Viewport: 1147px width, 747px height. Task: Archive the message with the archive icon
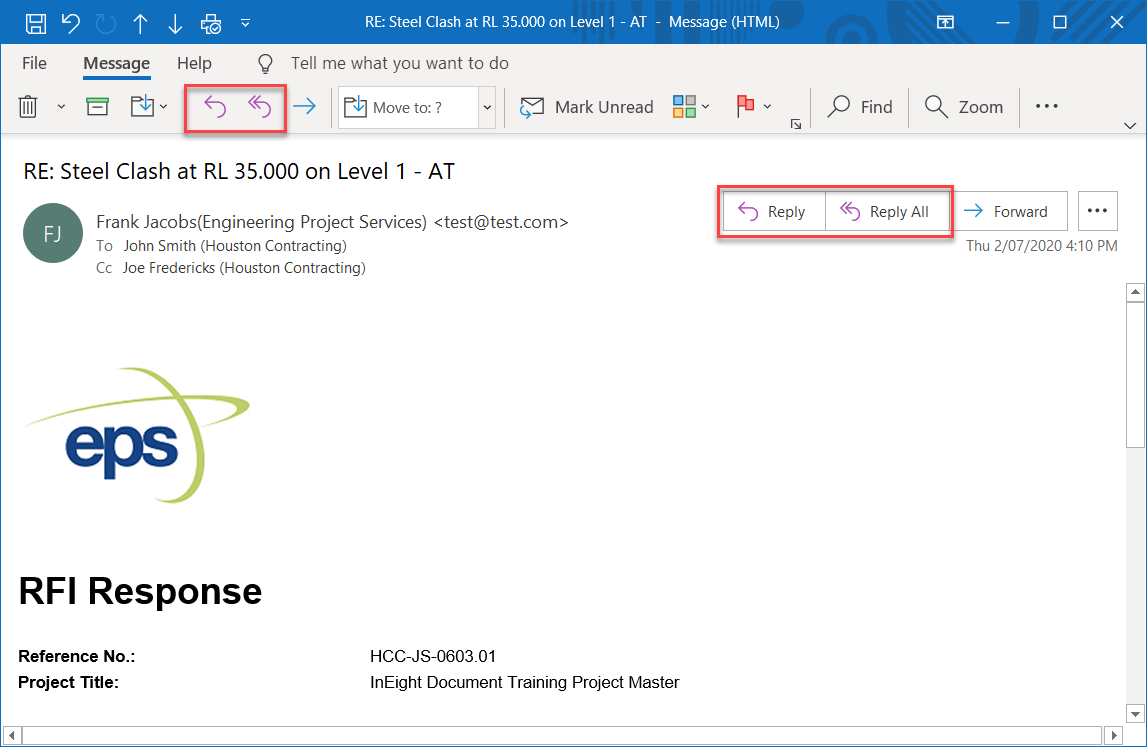(97, 106)
